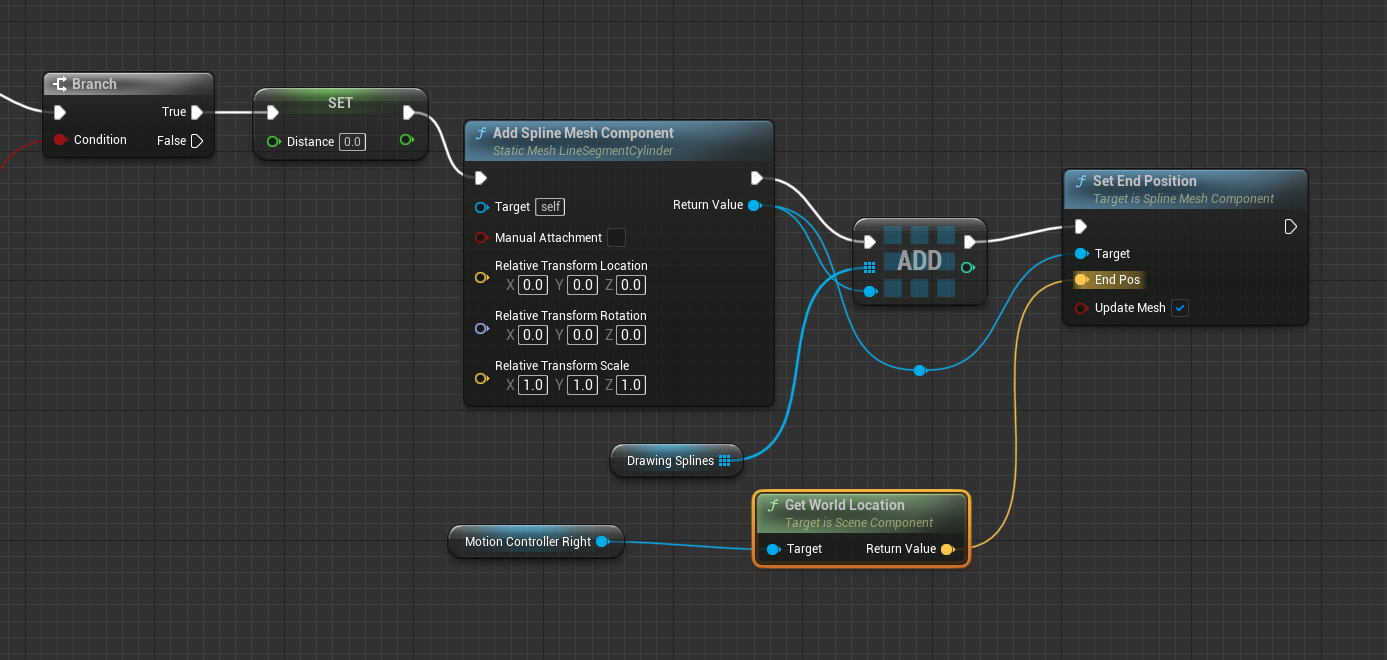Select the Branch node title
The height and width of the screenshot is (660, 1387).
94,84
